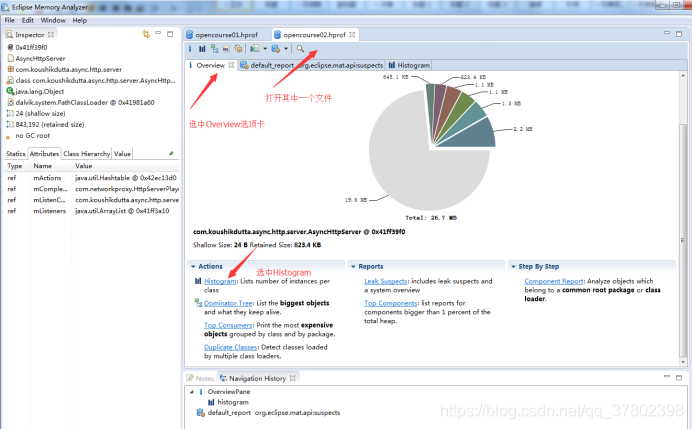Open the File menu
Image resolution: width=693 pixels, height=429 pixels.
[9, 20]
